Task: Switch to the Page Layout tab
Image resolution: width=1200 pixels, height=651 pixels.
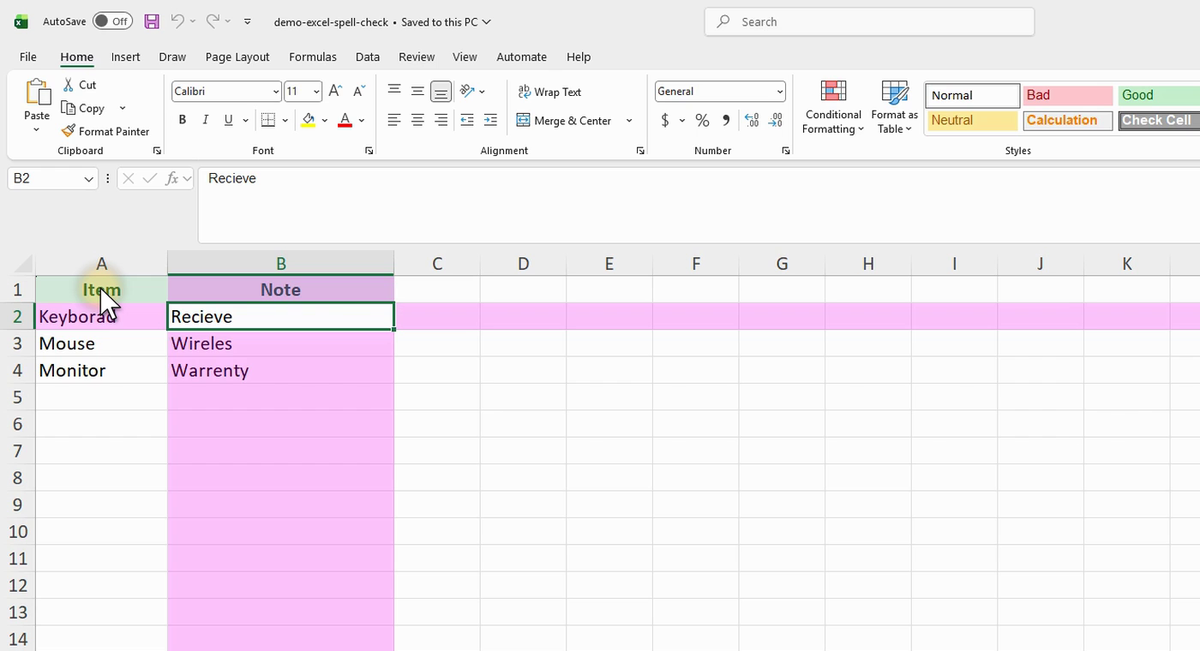Action: [x=237, y=57]
